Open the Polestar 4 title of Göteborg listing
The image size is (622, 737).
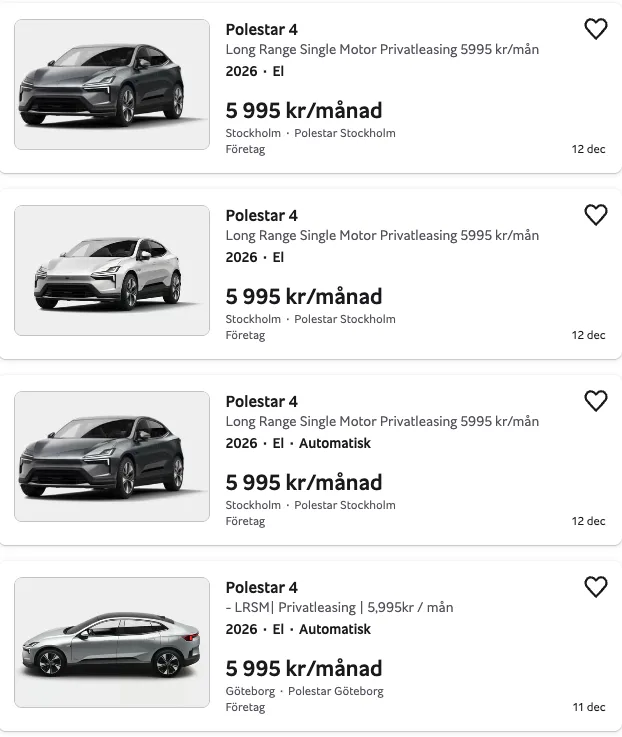261,588
